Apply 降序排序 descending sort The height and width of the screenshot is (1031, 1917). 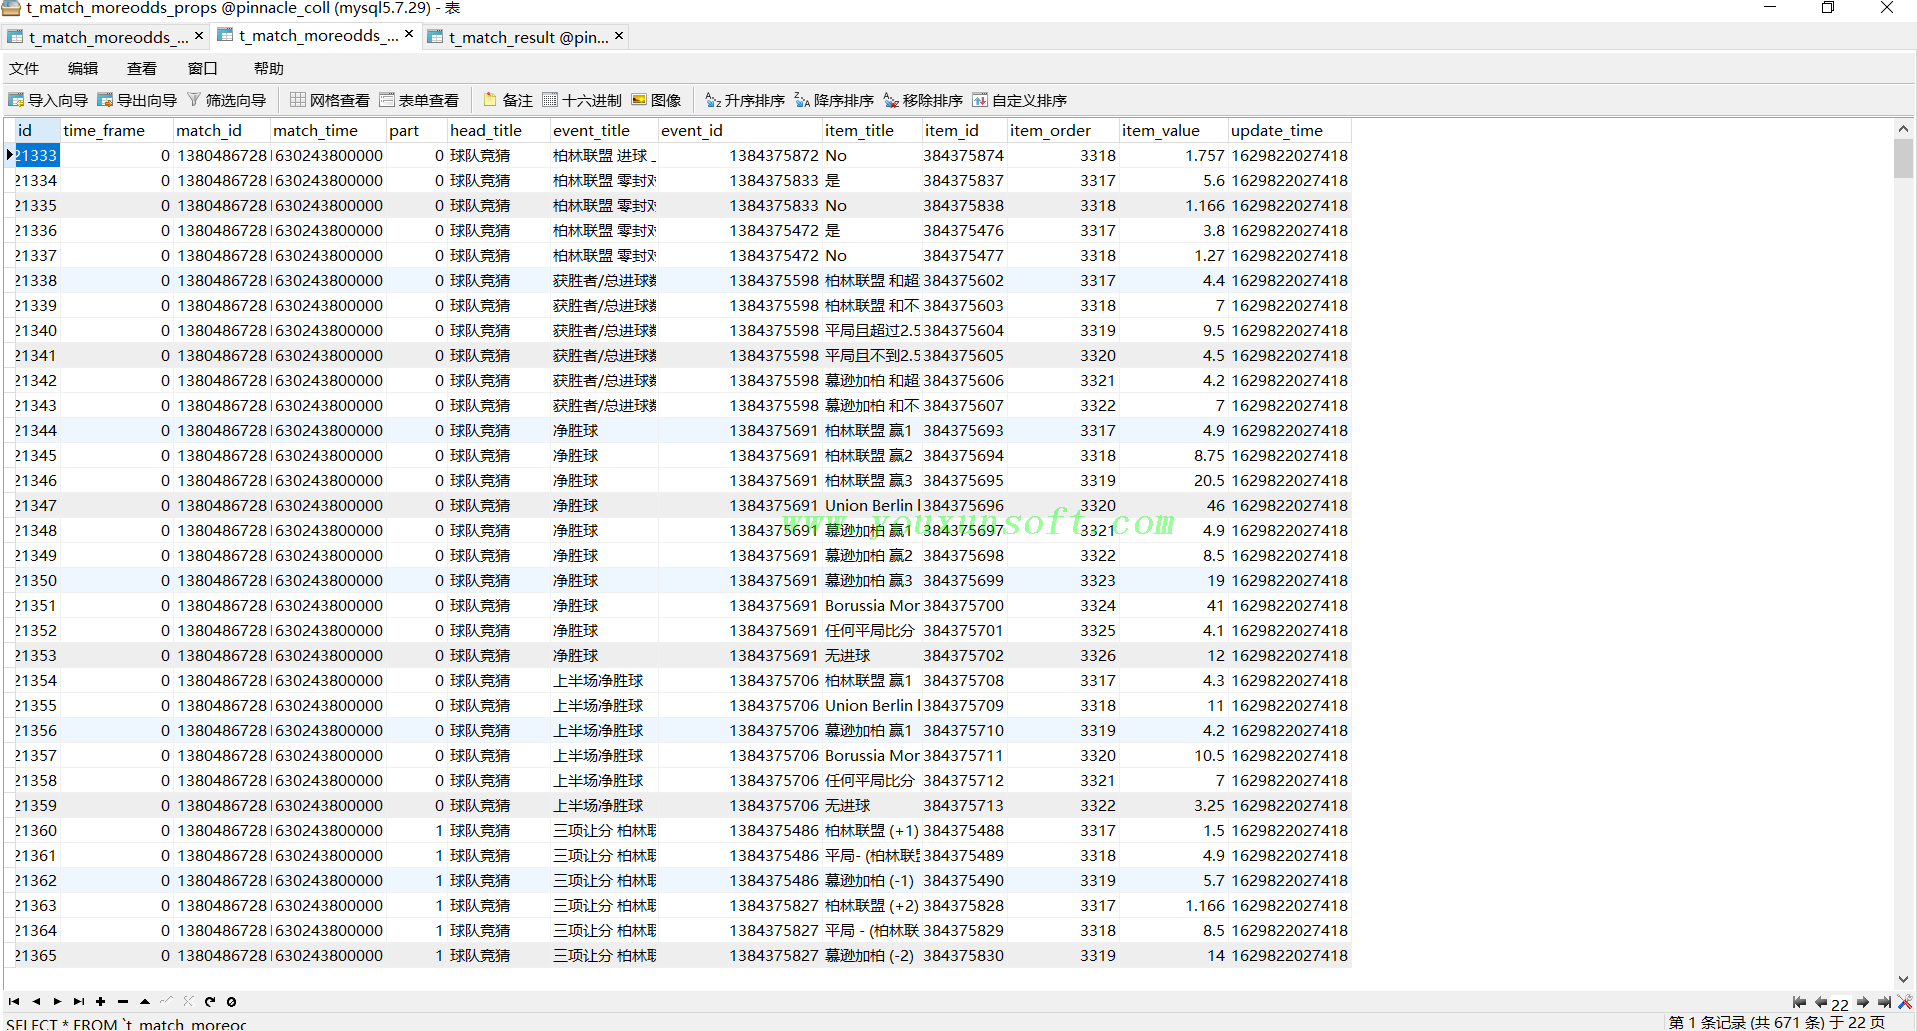coord(834,100)
